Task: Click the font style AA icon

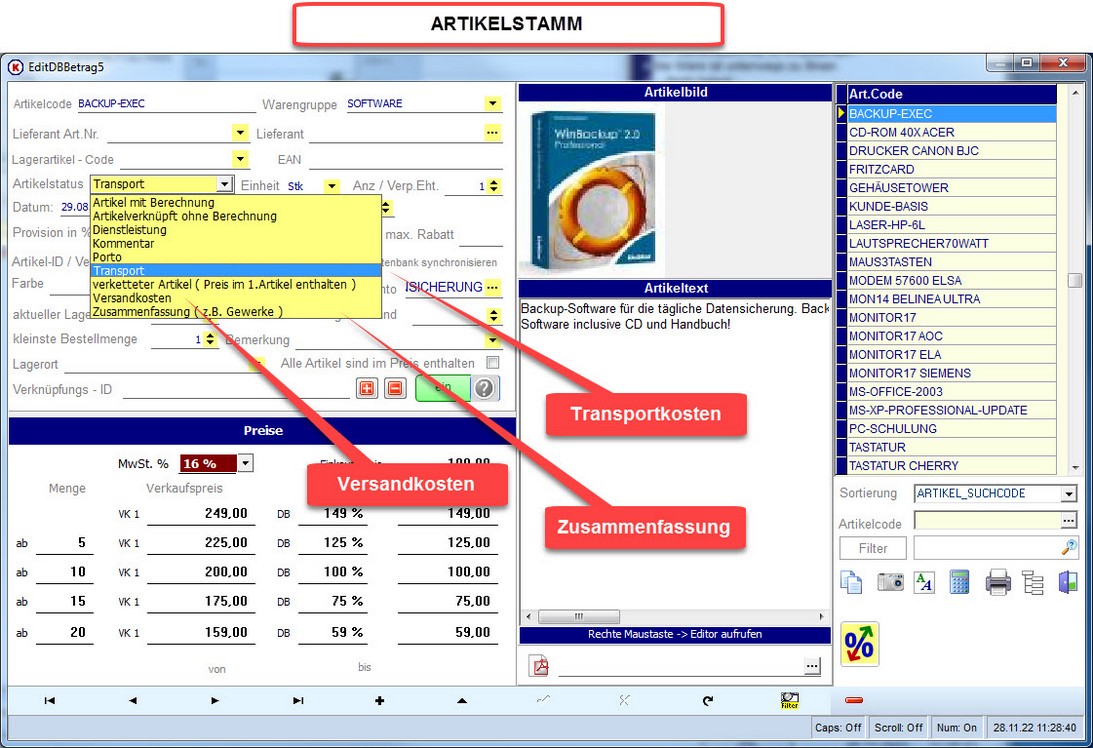Action: click(924, 582)
